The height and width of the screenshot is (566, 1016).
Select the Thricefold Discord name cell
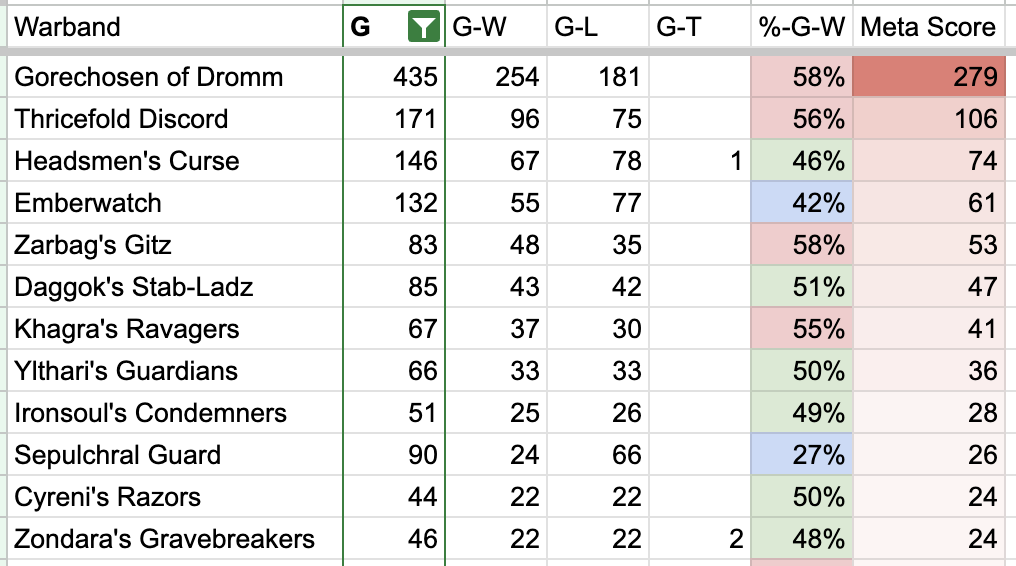coord(174,119)
